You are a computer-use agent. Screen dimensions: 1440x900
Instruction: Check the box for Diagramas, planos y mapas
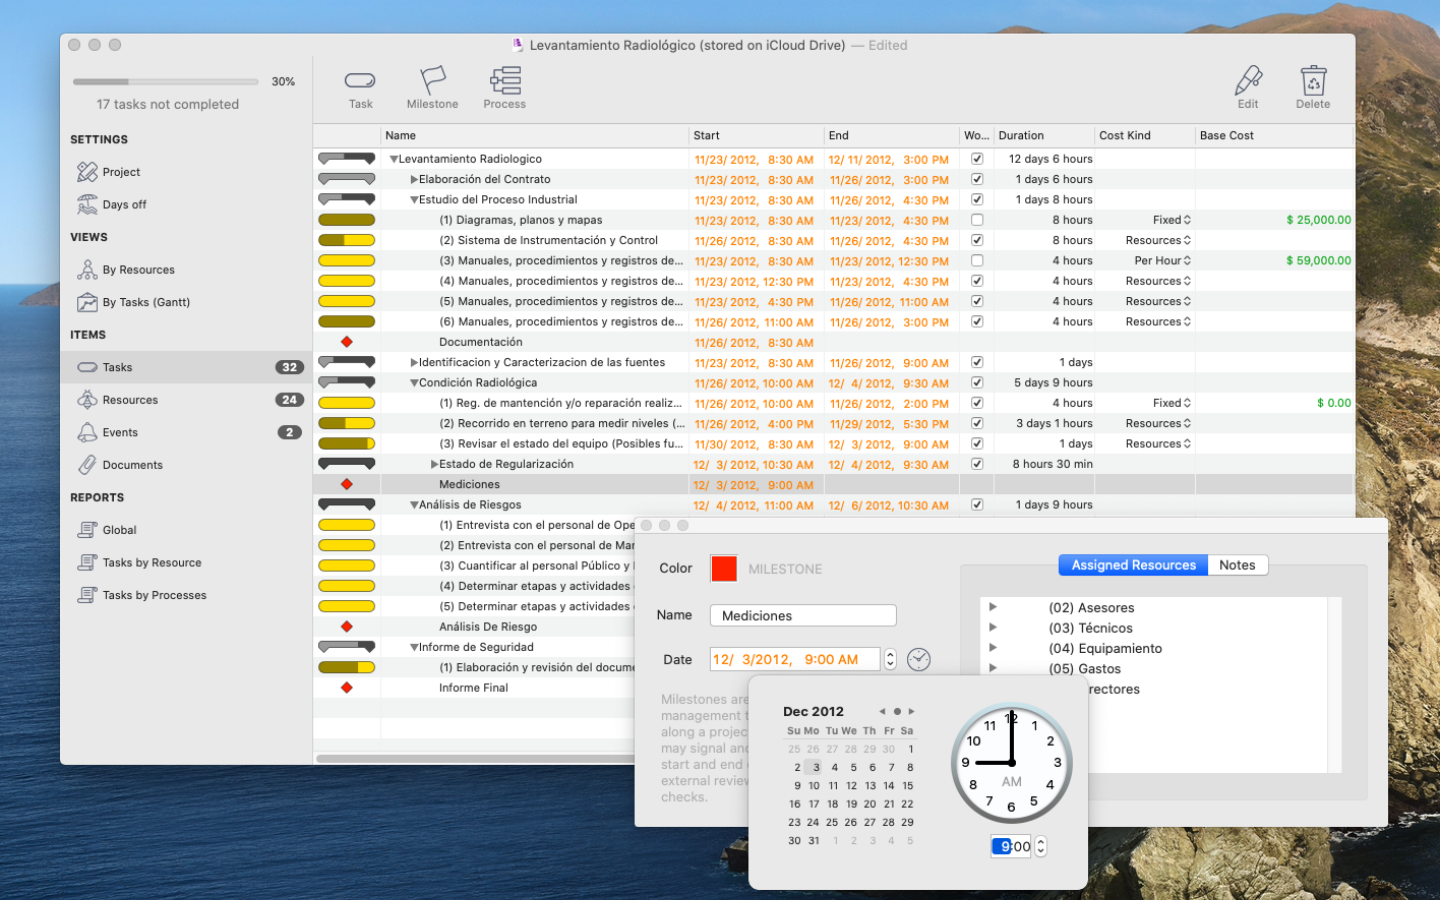(x=977, y=220)
